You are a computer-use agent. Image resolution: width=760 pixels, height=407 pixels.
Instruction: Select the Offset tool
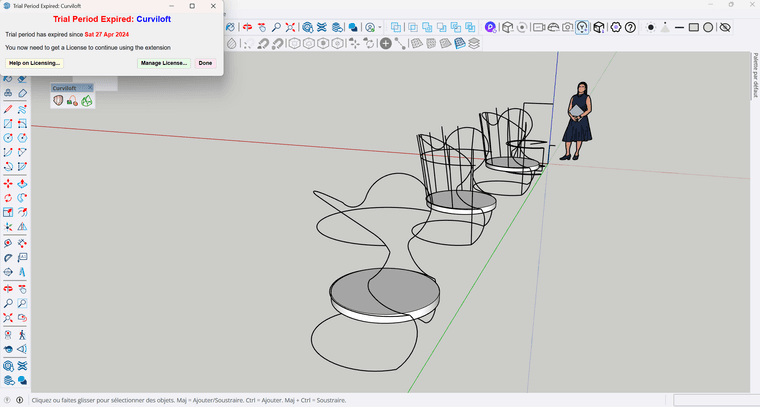tap(22, 212)
